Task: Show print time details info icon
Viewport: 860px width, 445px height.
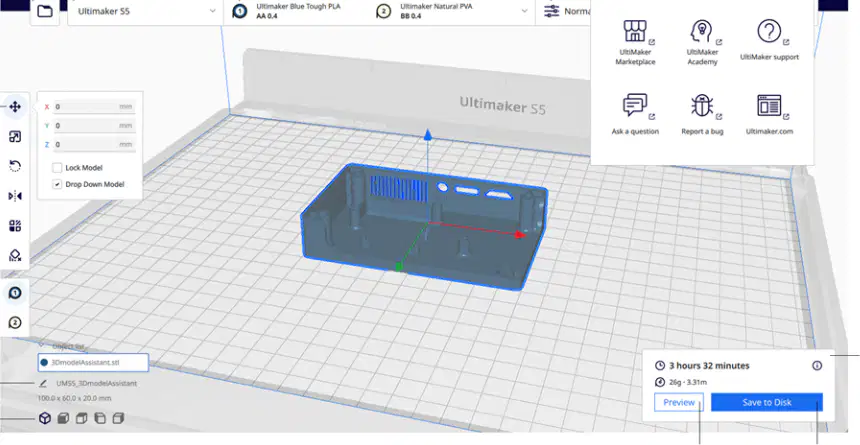Action: coord(817,365)
